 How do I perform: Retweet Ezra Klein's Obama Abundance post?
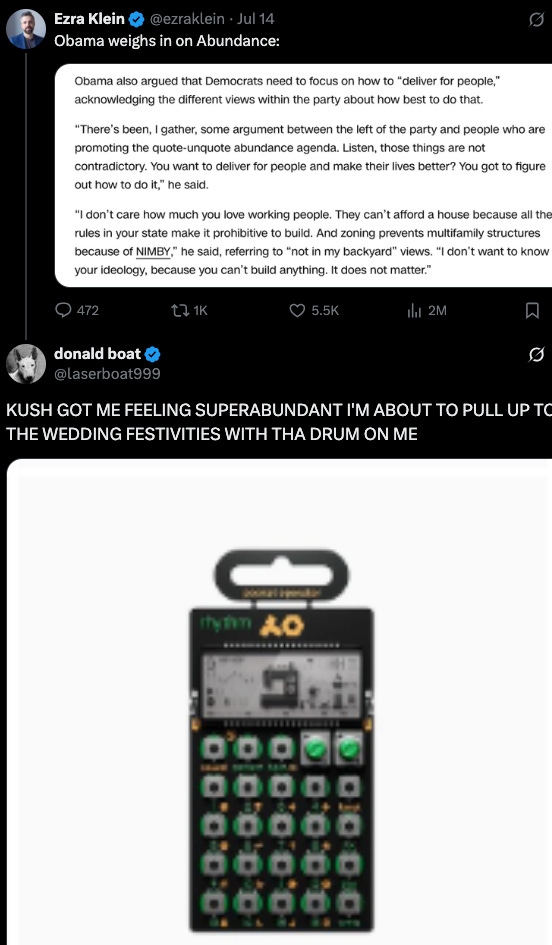coord(189,310)
